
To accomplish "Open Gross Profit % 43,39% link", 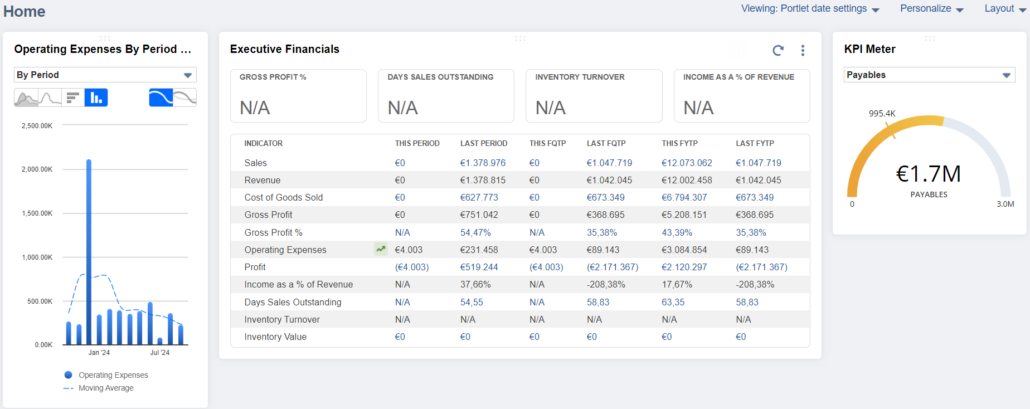I will tap(677, 232).
